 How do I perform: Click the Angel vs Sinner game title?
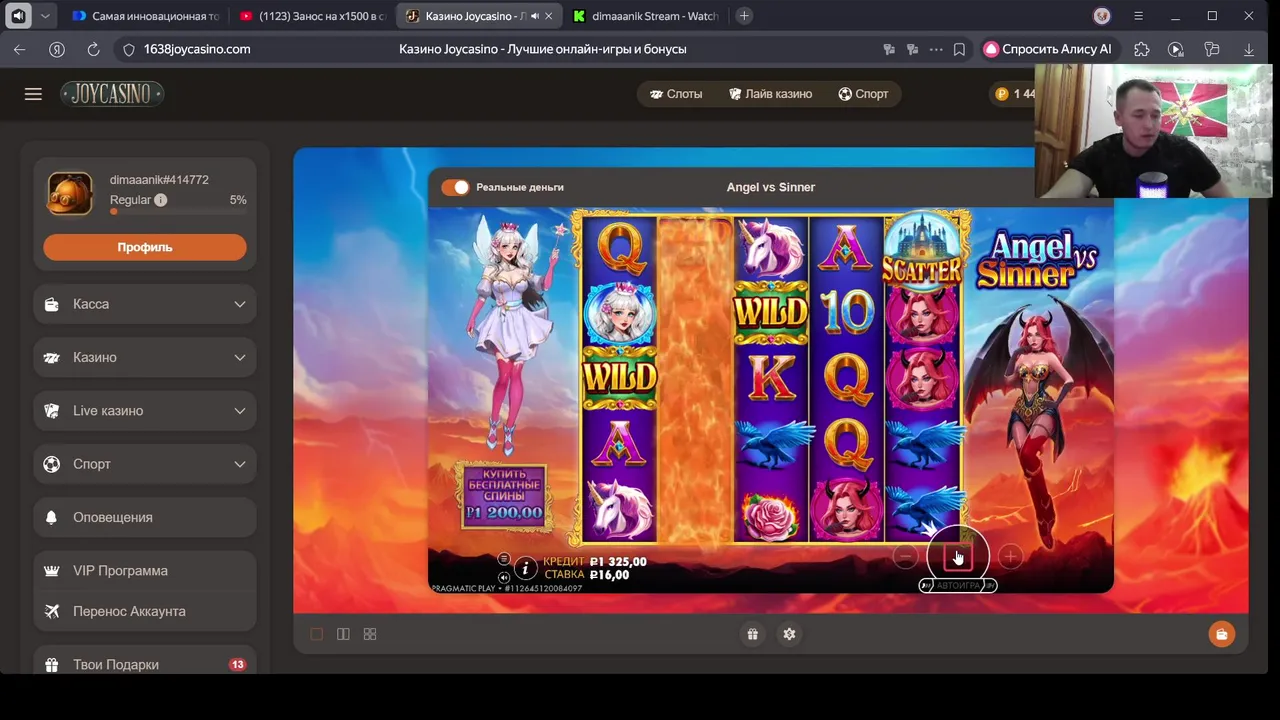coord(770,187)
